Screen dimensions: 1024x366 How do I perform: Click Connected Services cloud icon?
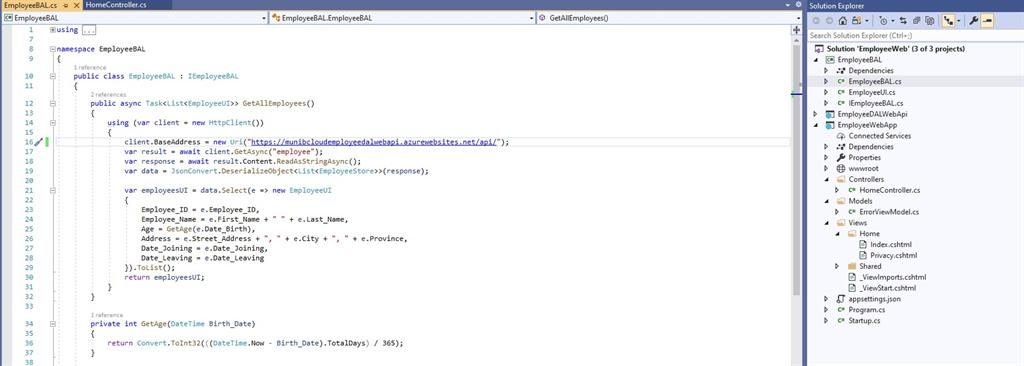(841, 136)
